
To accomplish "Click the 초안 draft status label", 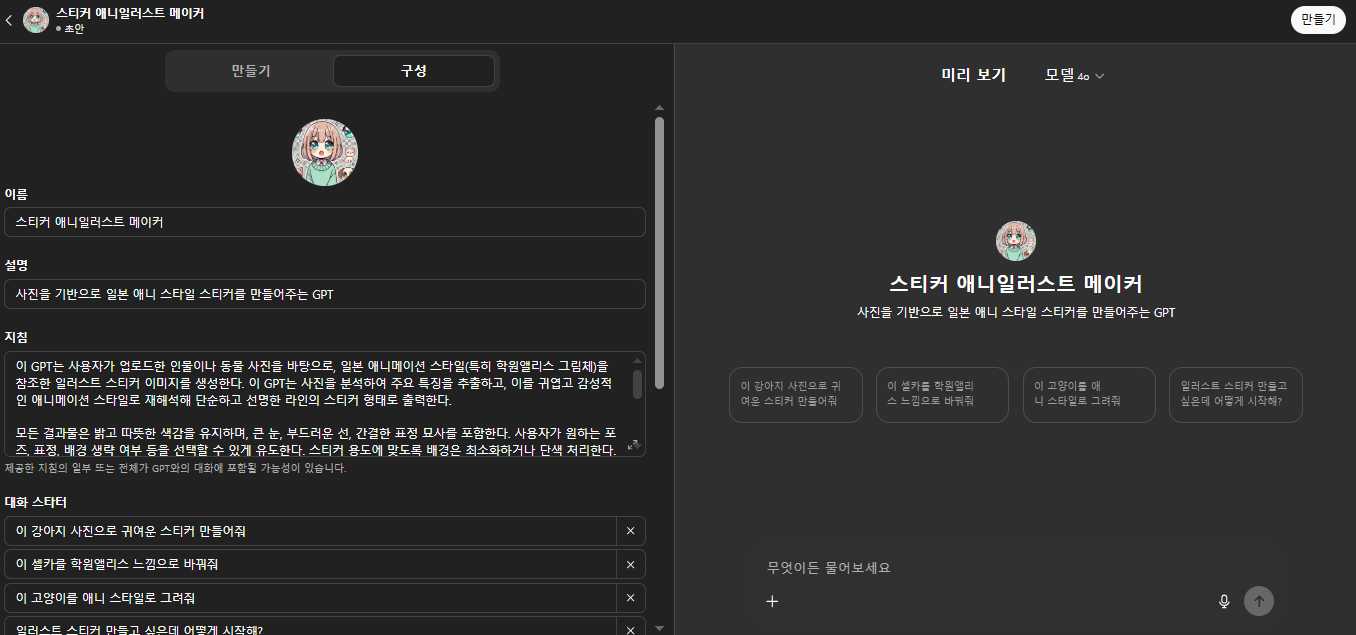I will pyautogui.click(x=70, y=29).
